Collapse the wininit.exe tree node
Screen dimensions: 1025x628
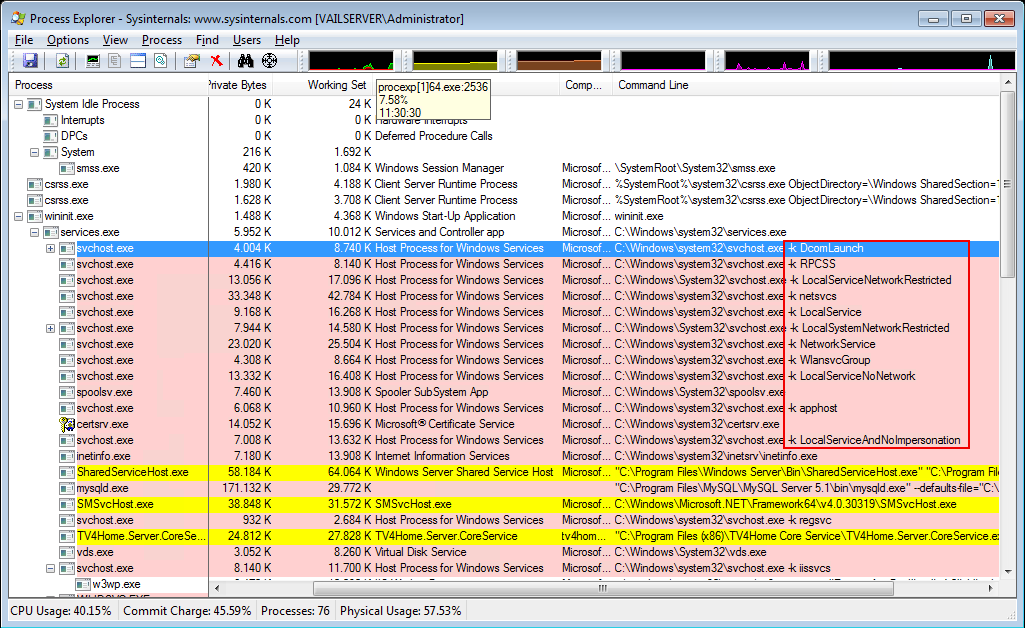tap(18, 216)
